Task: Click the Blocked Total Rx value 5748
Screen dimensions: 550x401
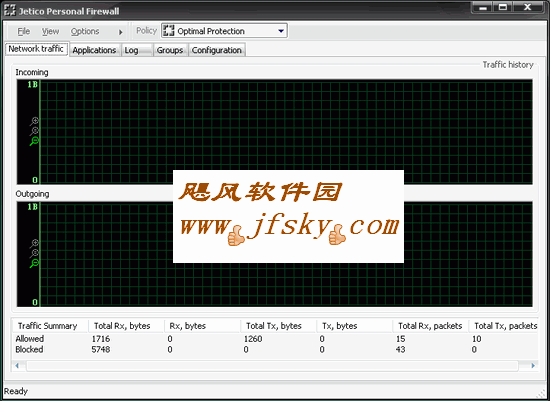Action: tap(101, 349)
